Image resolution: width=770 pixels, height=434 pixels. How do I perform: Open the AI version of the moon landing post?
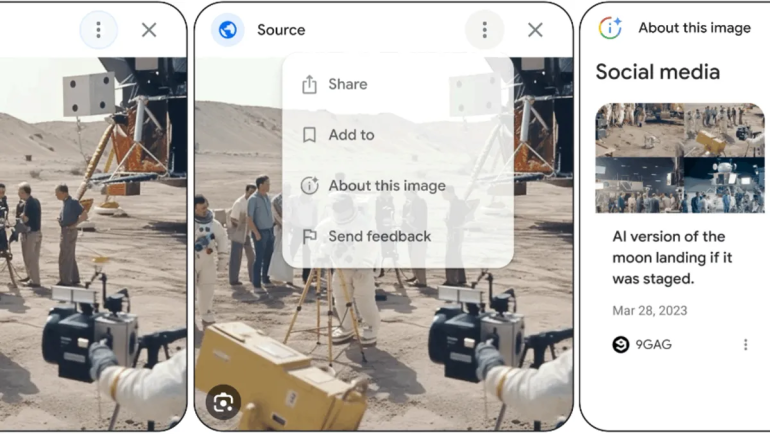pyautogui.click(x=672, y=258)
